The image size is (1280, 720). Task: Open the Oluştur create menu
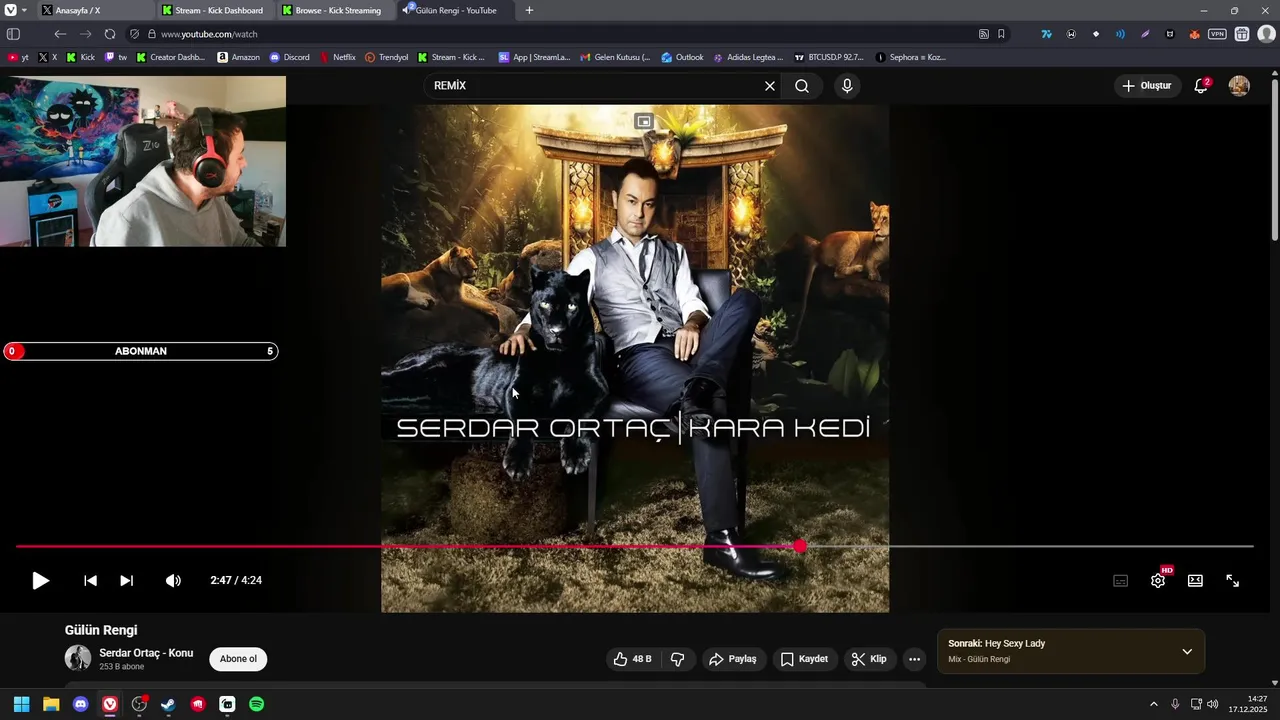pos(1146,86)
